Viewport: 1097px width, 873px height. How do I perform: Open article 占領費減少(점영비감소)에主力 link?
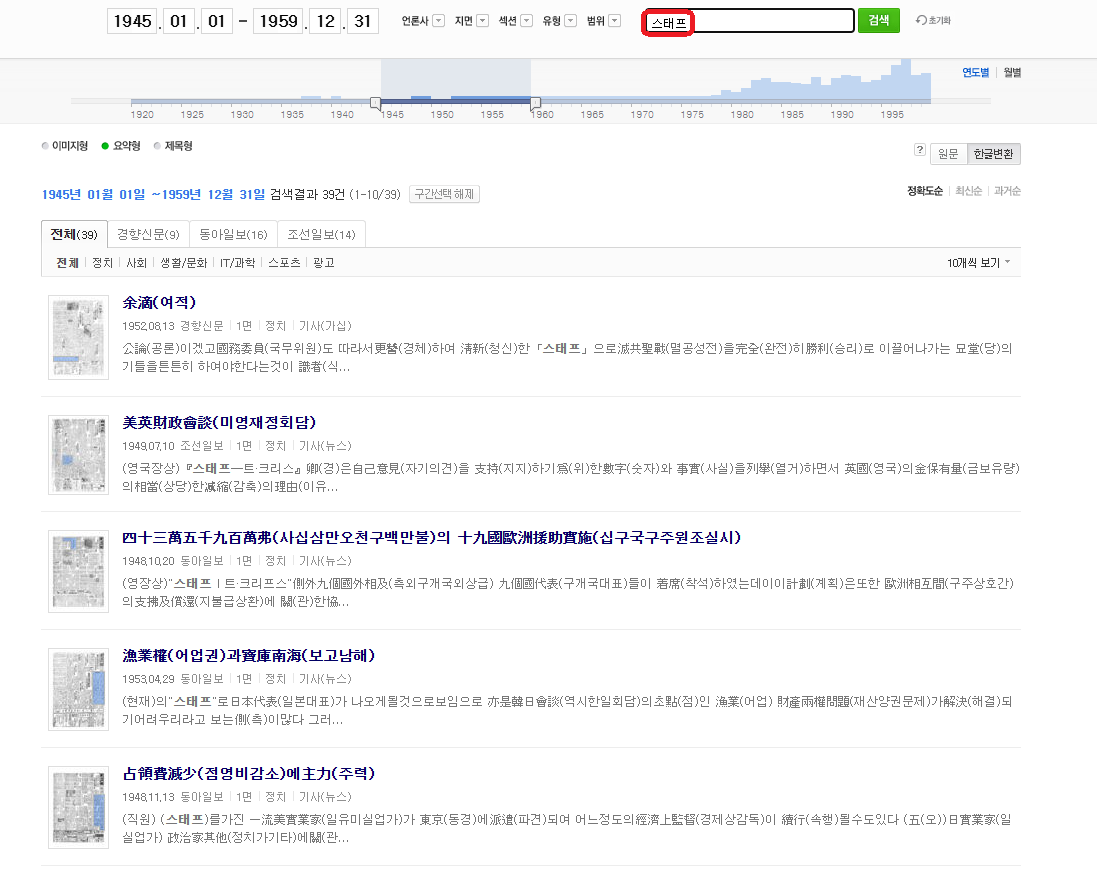249,773
